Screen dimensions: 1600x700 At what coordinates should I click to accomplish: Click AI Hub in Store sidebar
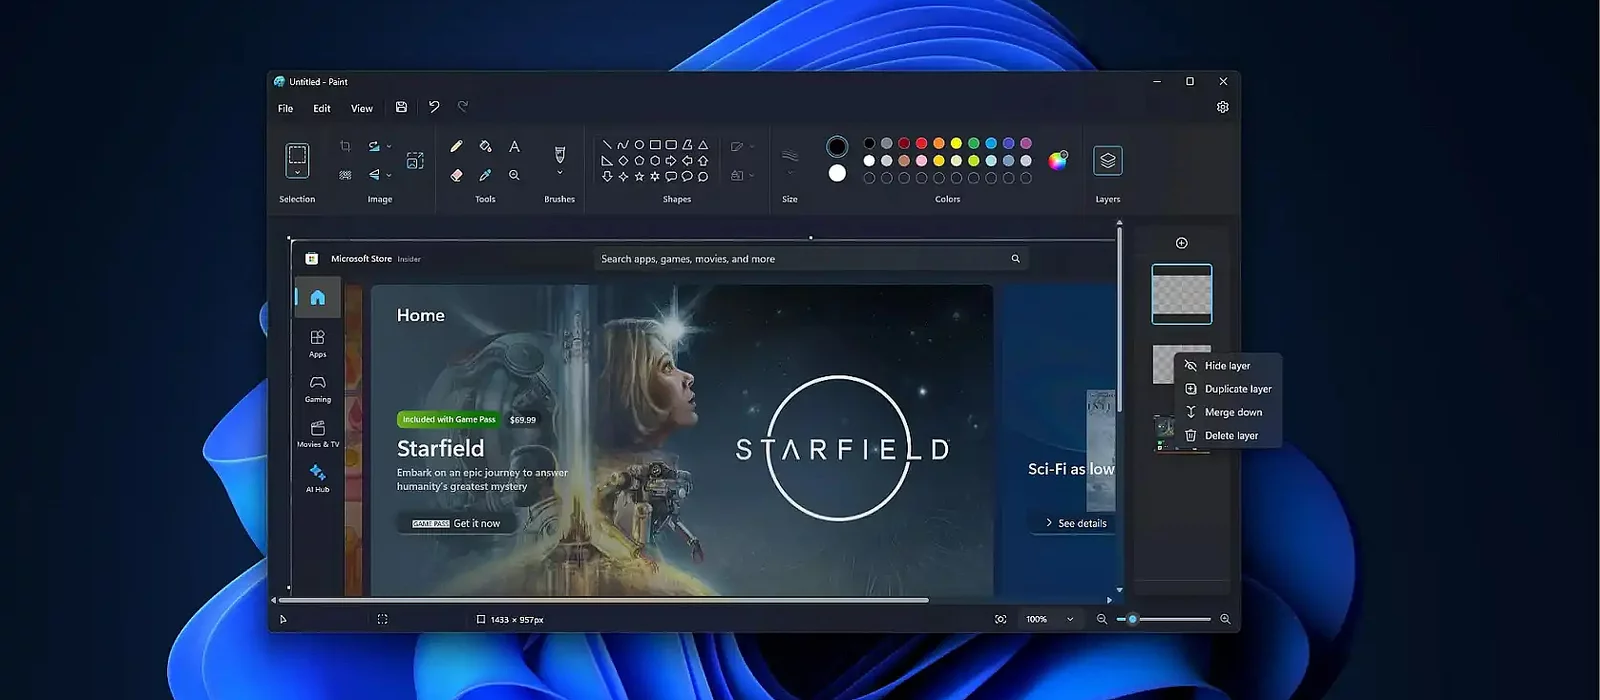(x=317, y=478)
